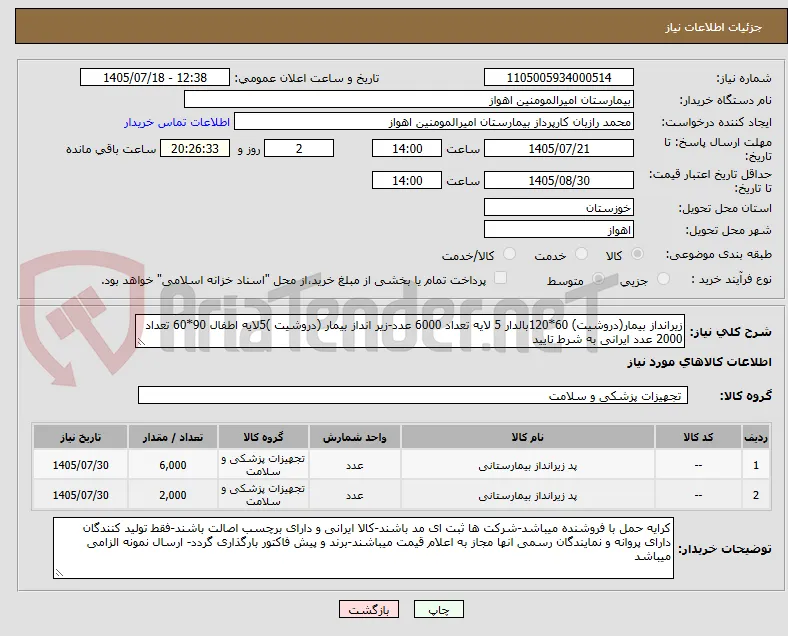Click quantity cell 6,000 in row 1
The height and width of the screenshot is (636, 788).
point(173,465)
